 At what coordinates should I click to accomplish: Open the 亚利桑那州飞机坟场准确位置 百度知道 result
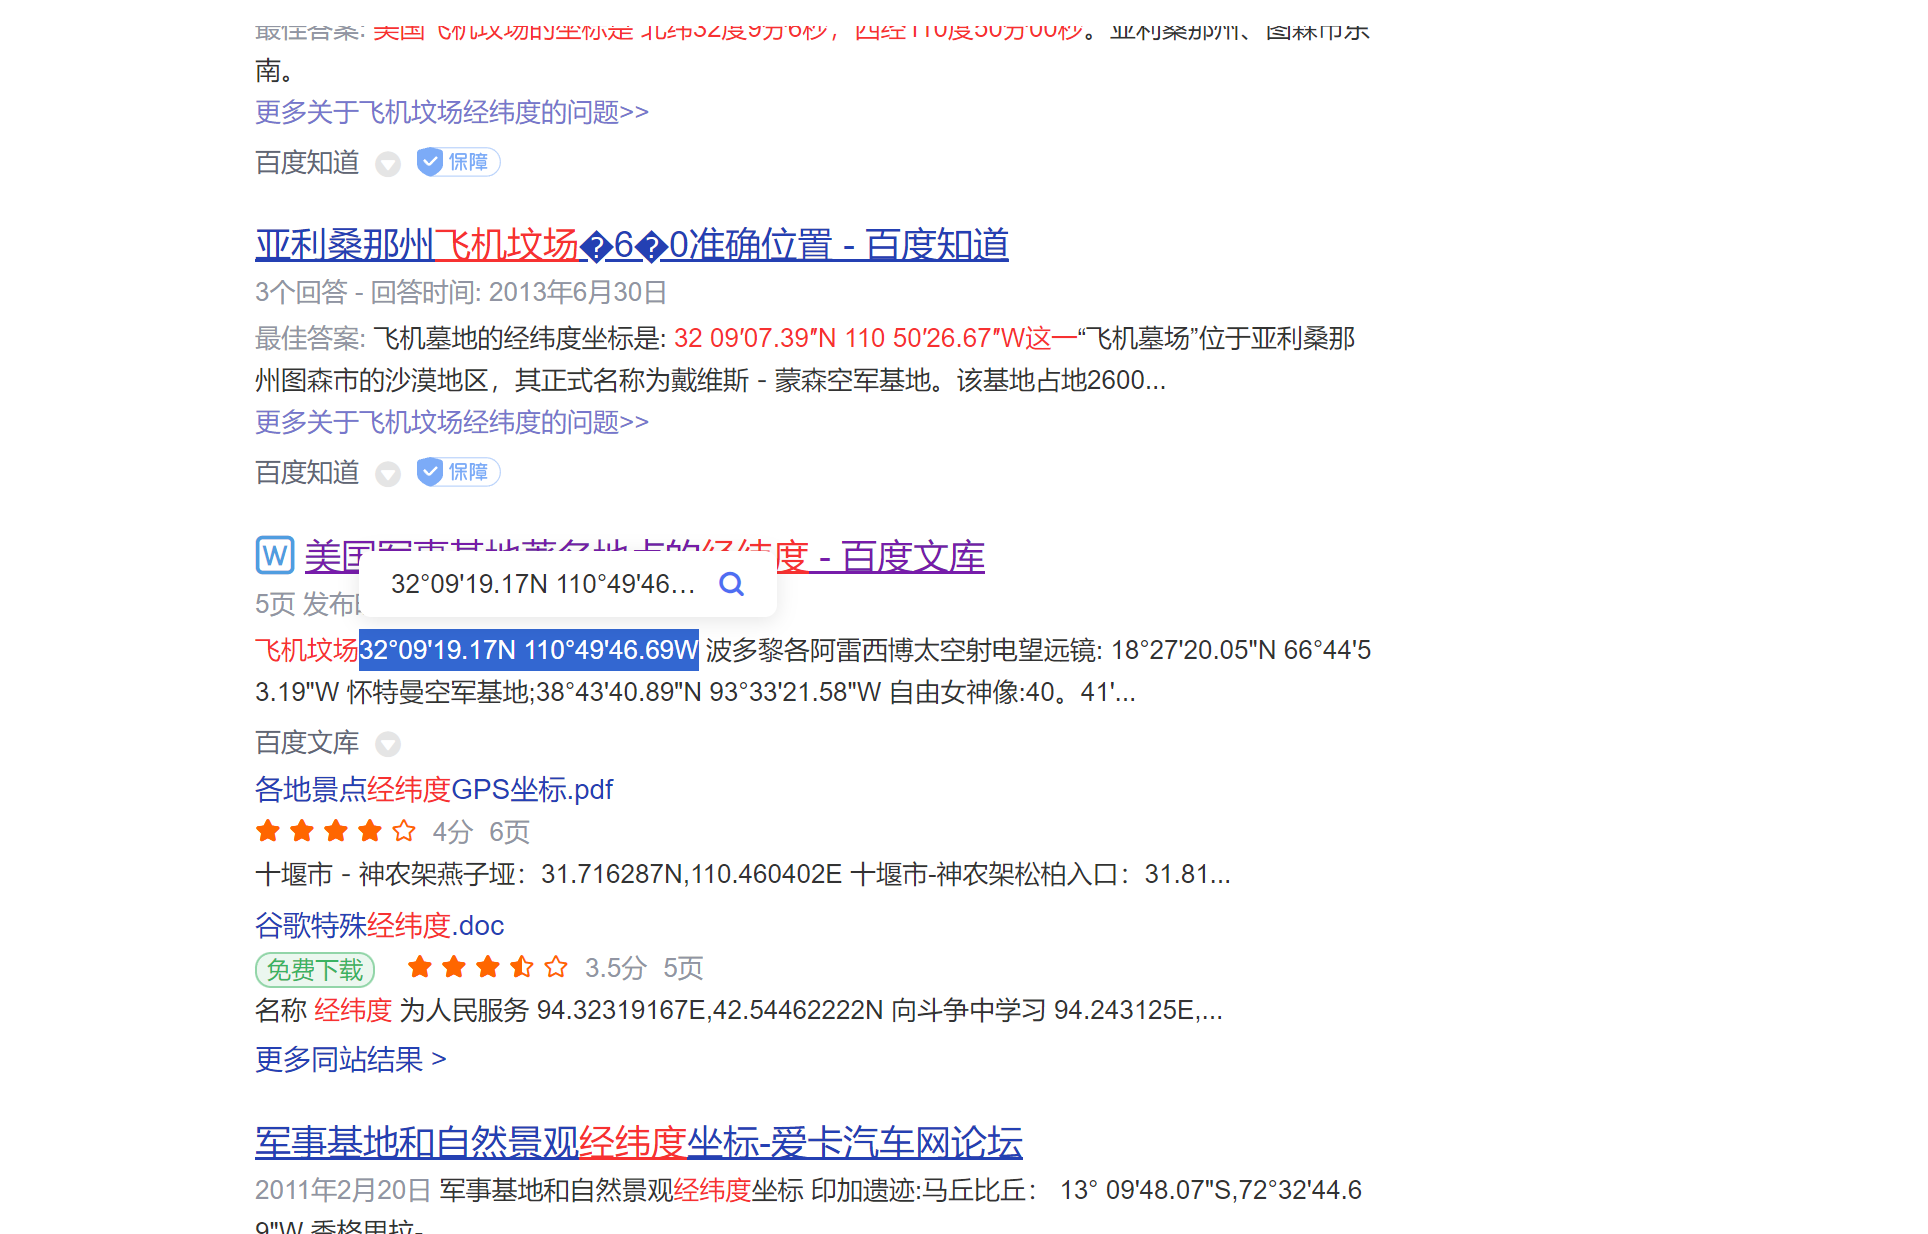tap(631, 245)
